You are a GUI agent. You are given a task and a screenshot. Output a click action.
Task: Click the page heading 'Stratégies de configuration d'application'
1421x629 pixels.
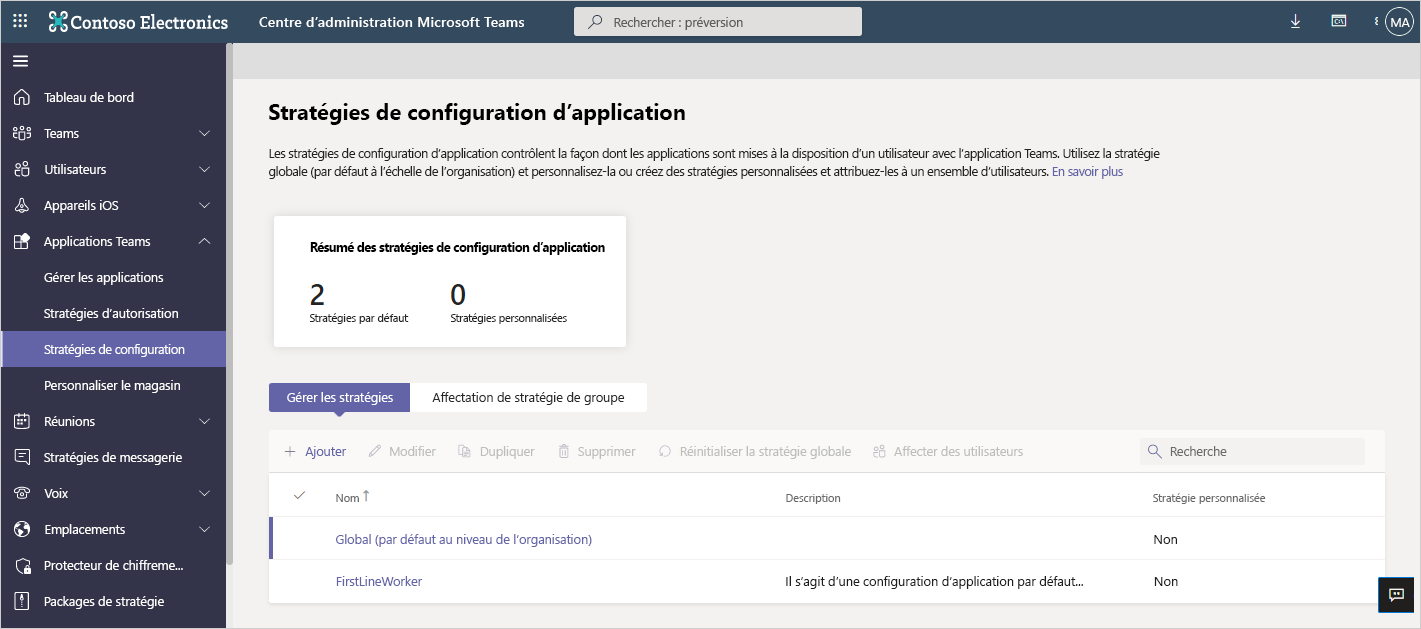477,112
